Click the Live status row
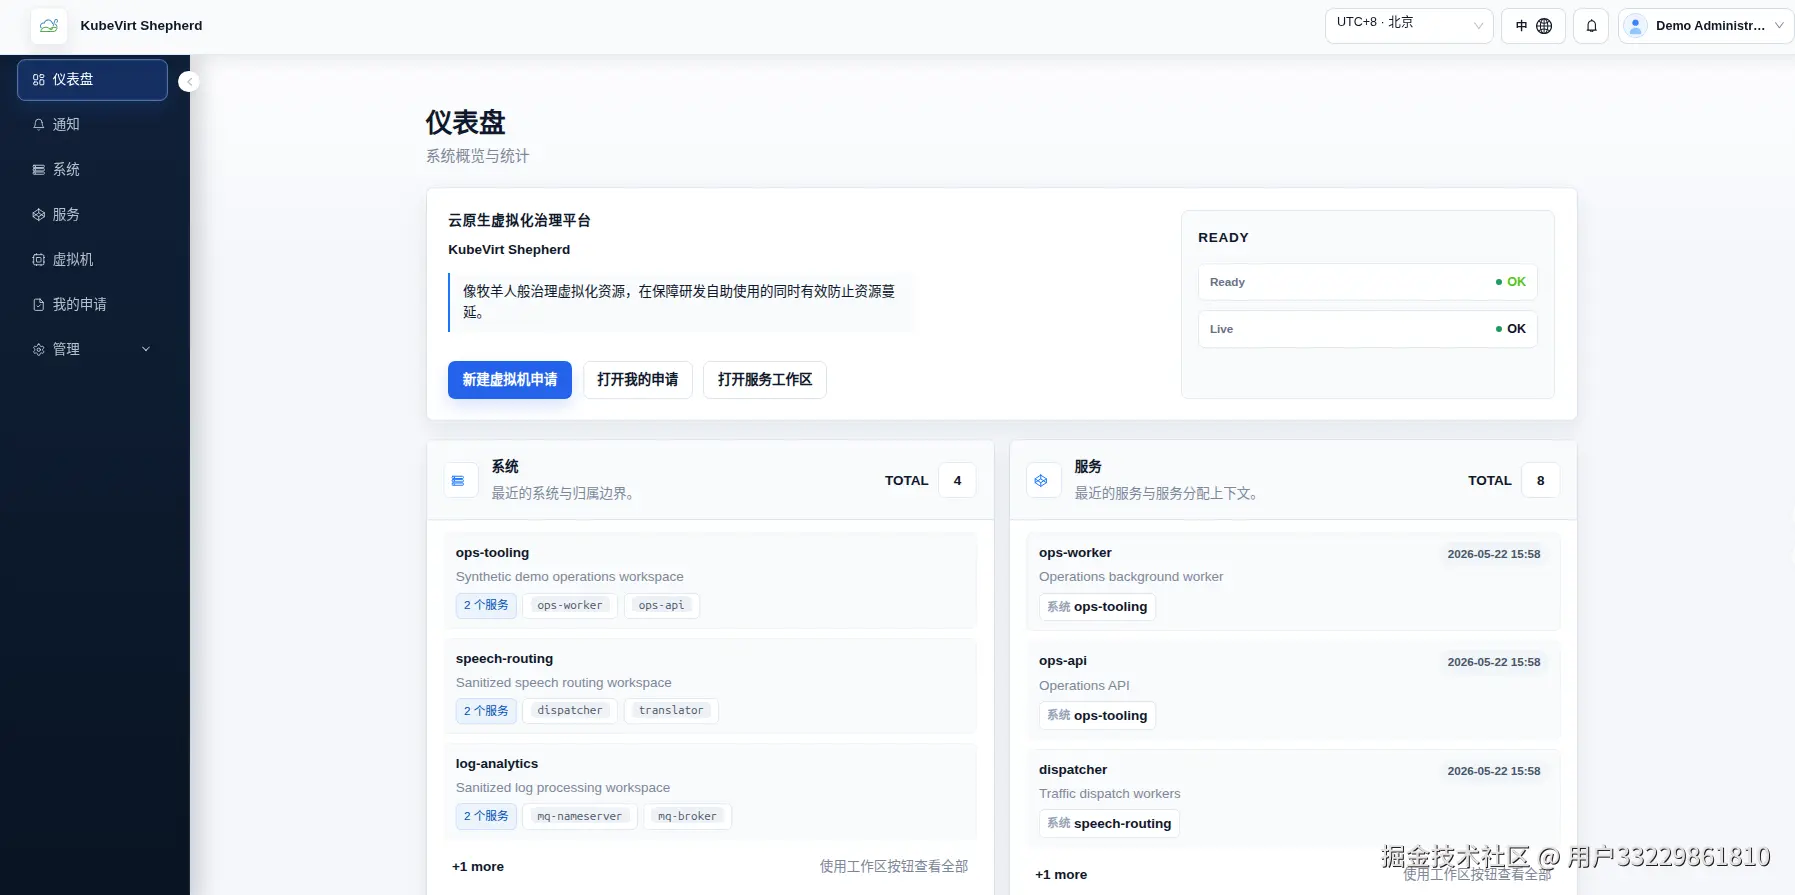The image size is (1795, 895). [1368, 329]
